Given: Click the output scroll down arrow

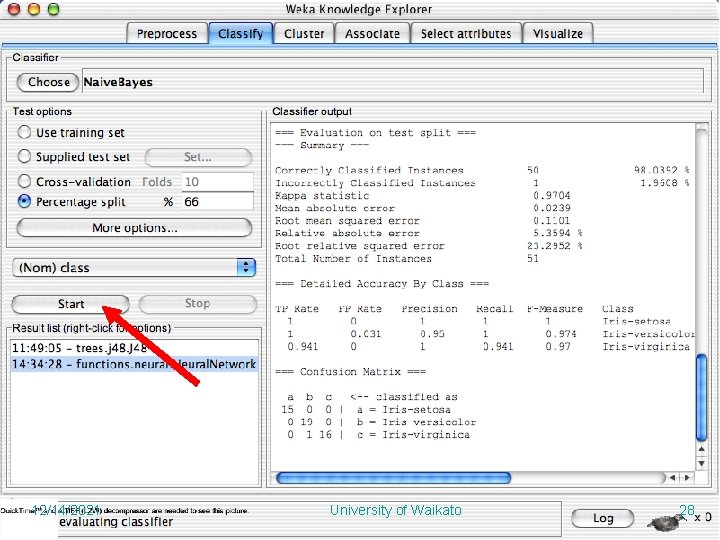Looking at the screenshot, I should [x=702, y=463].
